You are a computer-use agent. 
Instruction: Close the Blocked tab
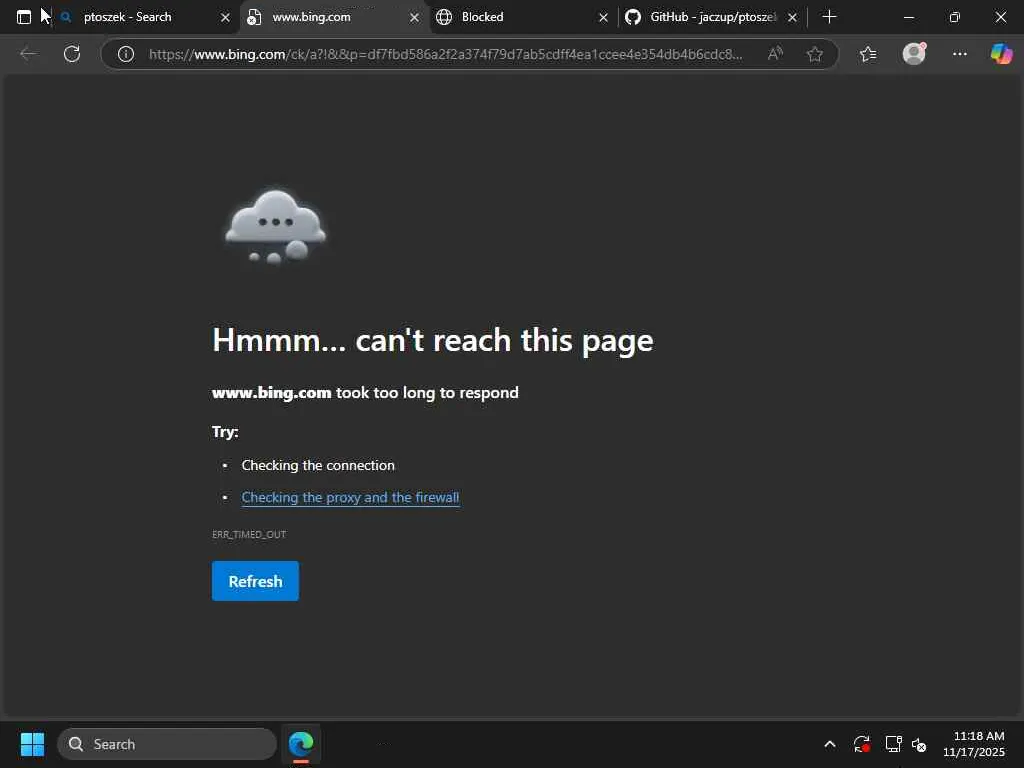[x=603, y=18]
